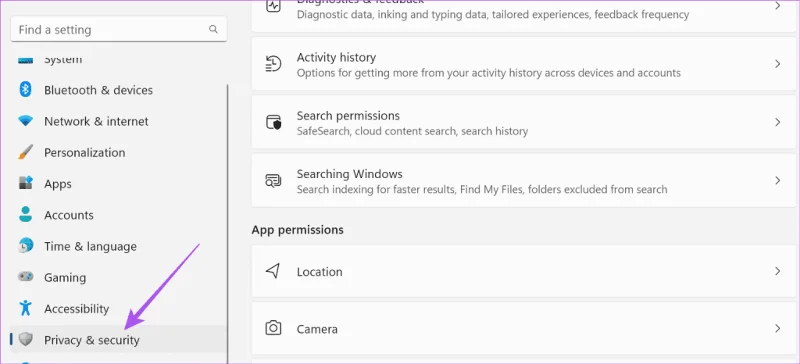Expand the Activity history chevron
The image size is (800, 364).
pyautogui.click(x=778, y=64)
